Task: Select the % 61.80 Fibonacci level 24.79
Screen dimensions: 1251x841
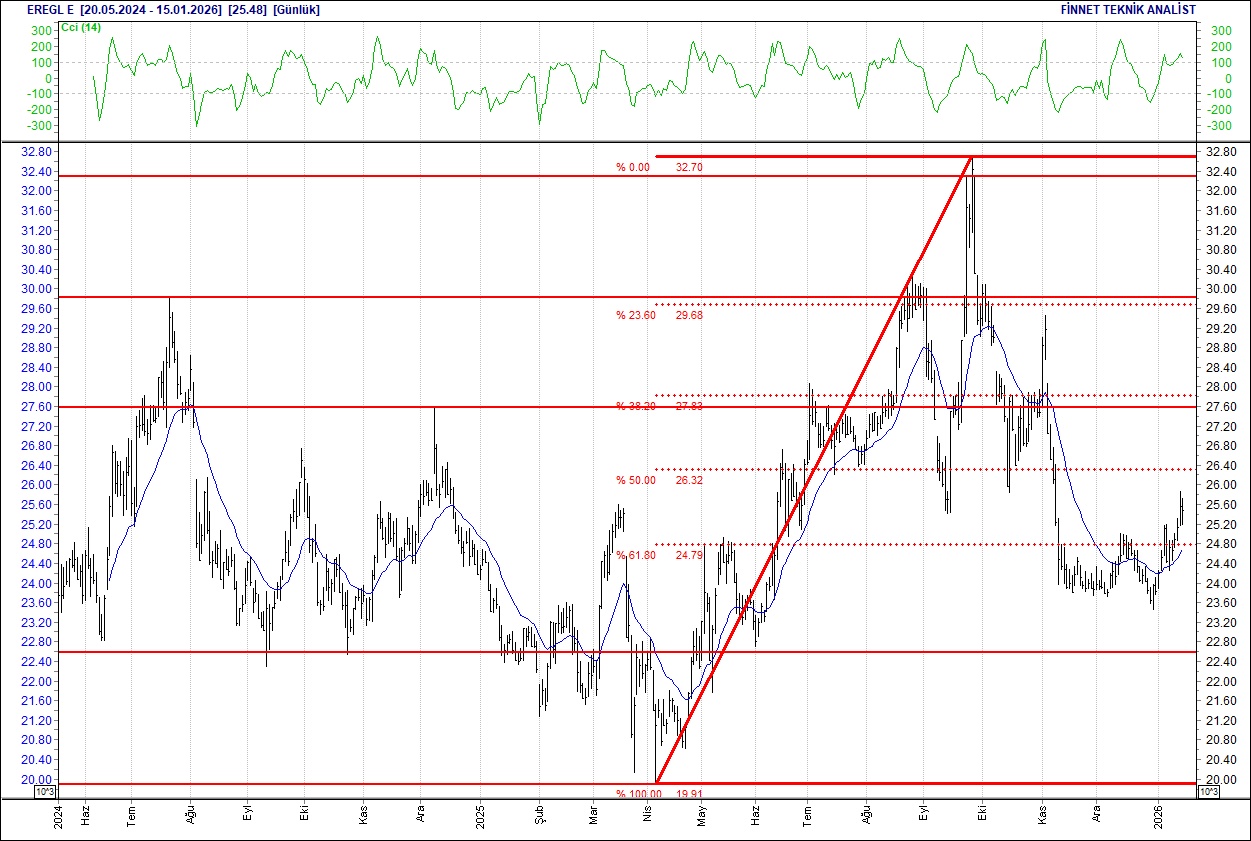Action: pyautogui.click(x=655, y=554)
